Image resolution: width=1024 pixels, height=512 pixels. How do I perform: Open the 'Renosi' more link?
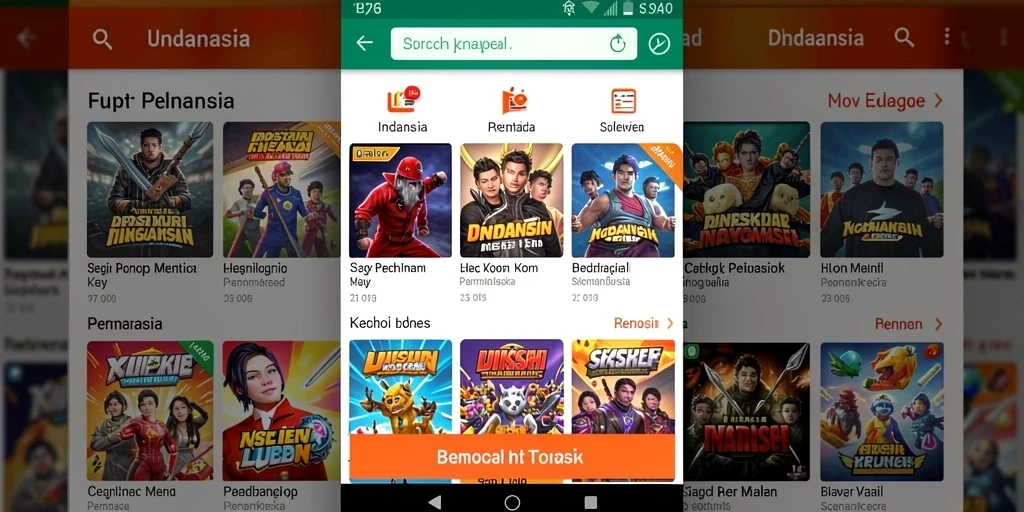(636, 323)
